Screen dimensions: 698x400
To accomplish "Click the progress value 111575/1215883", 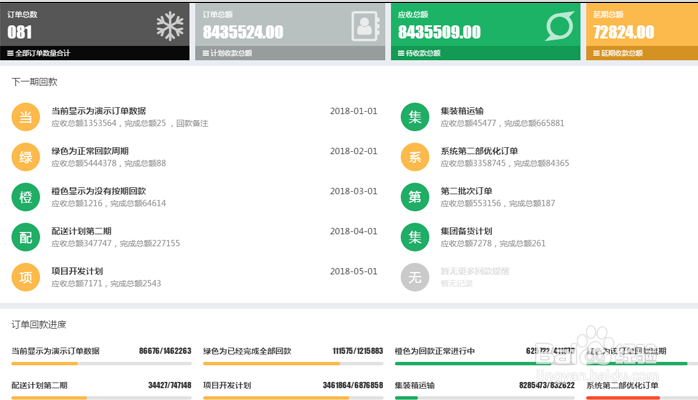I will pos(358,351).
